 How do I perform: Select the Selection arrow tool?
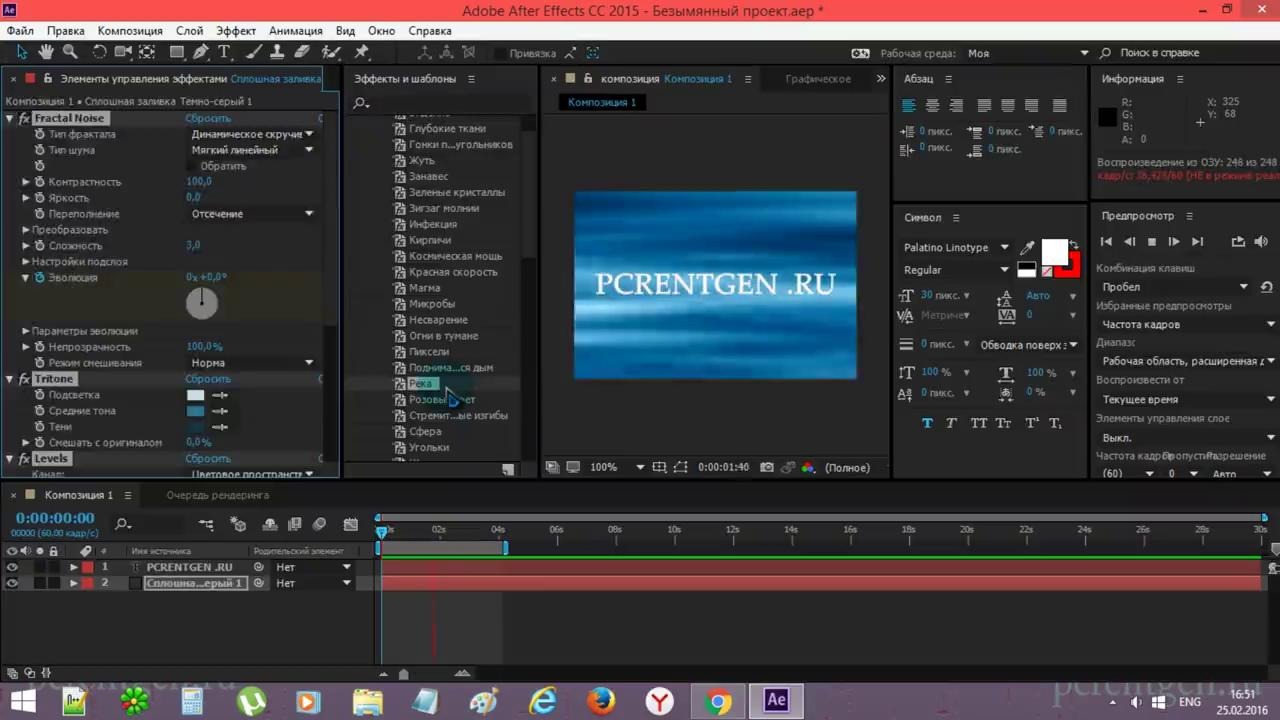[22, 52]
